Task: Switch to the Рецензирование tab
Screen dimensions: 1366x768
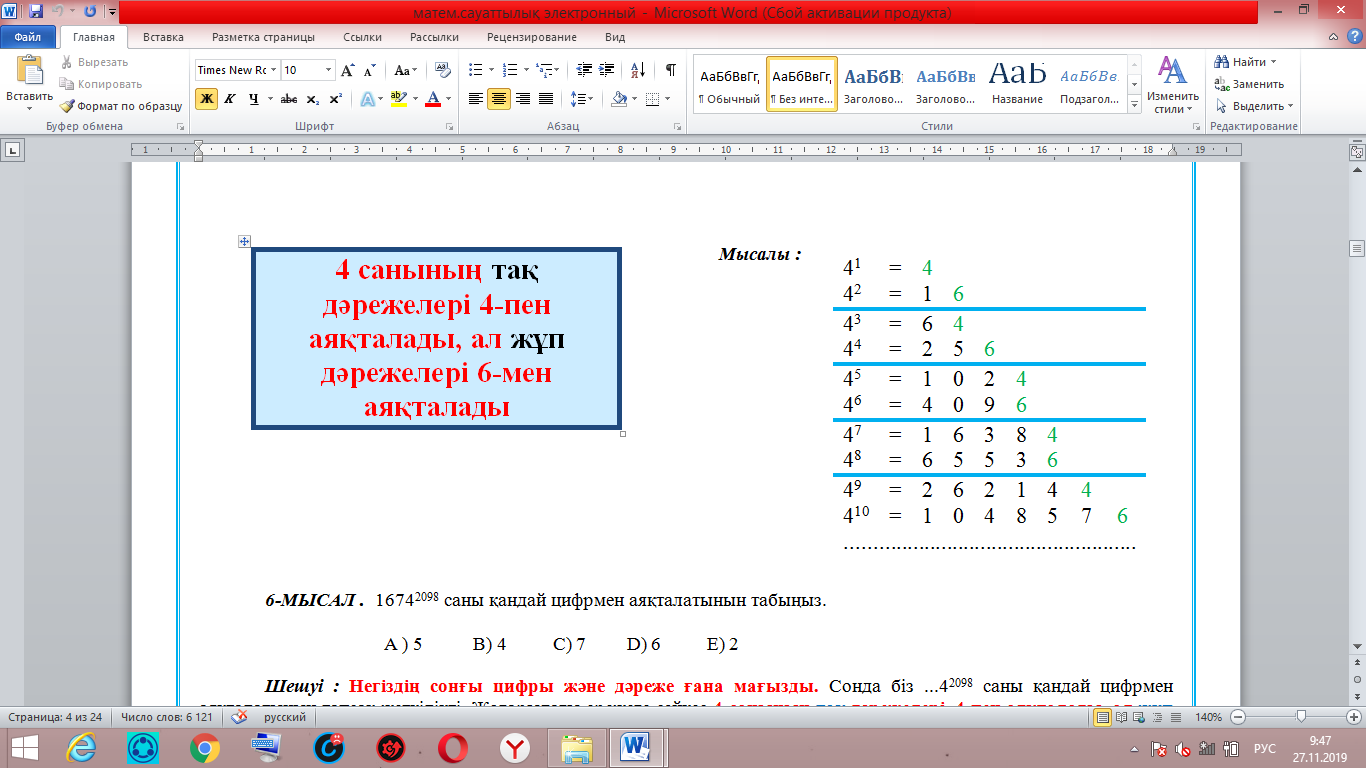Action: pos(531,37)
